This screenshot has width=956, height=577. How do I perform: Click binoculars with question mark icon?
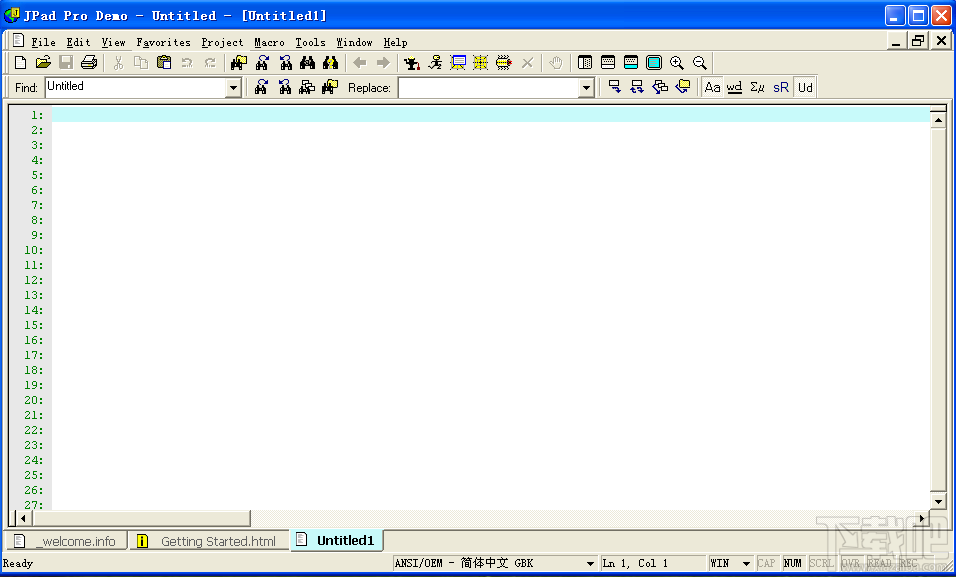pos(331,63)
